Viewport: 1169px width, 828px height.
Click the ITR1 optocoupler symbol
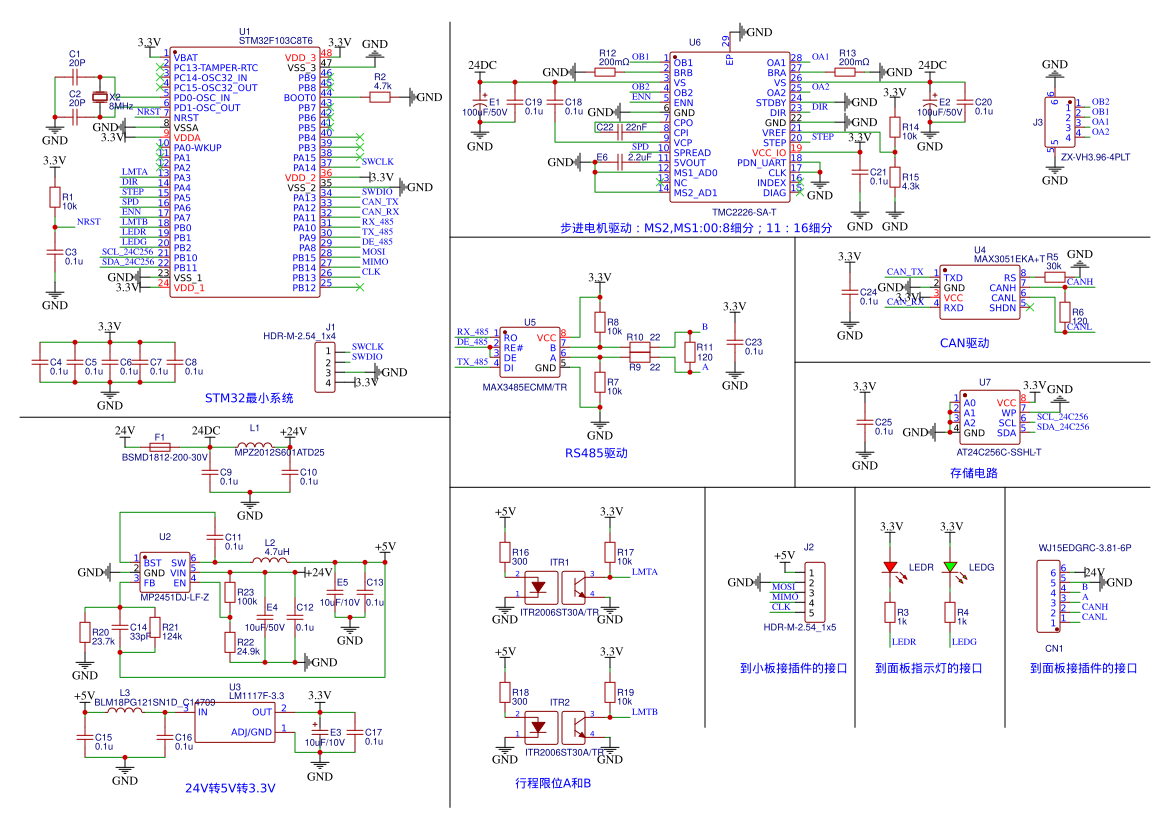(x=556, y=586)
